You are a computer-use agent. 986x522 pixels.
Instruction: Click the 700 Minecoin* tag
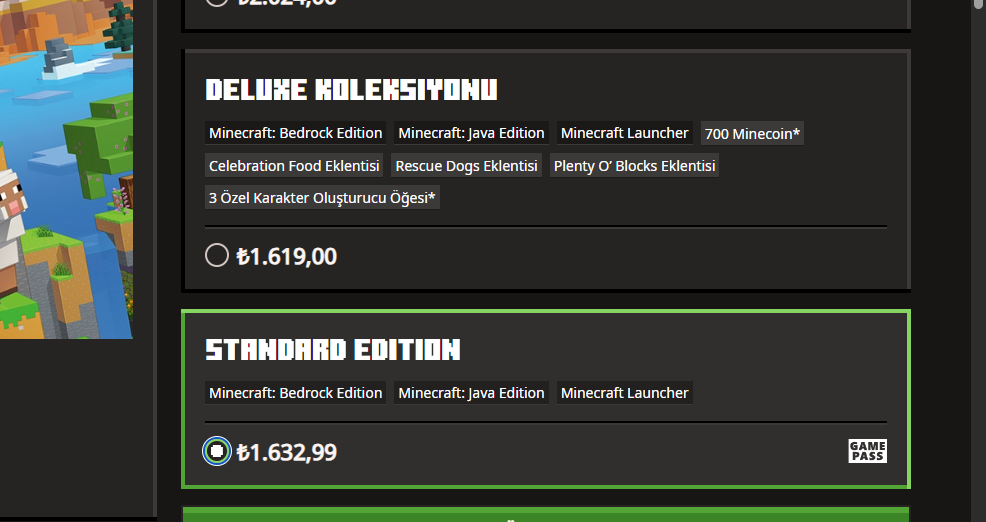(x=752, y=133)
